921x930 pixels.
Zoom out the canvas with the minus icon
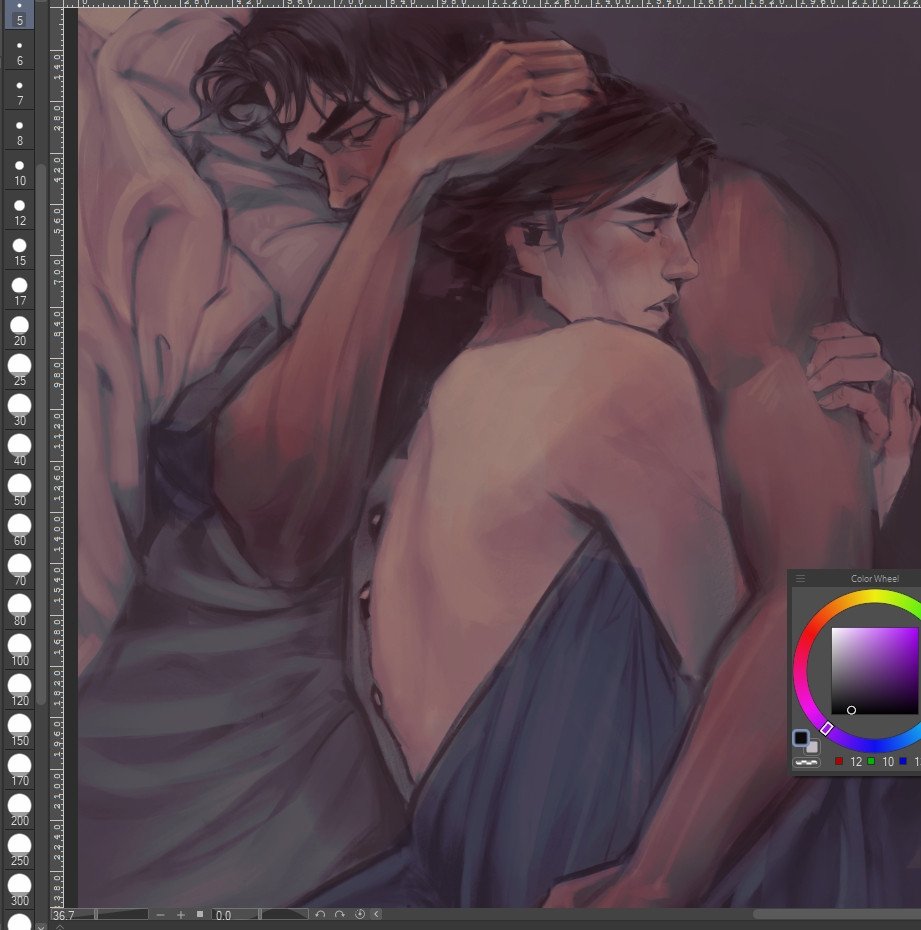160,915
